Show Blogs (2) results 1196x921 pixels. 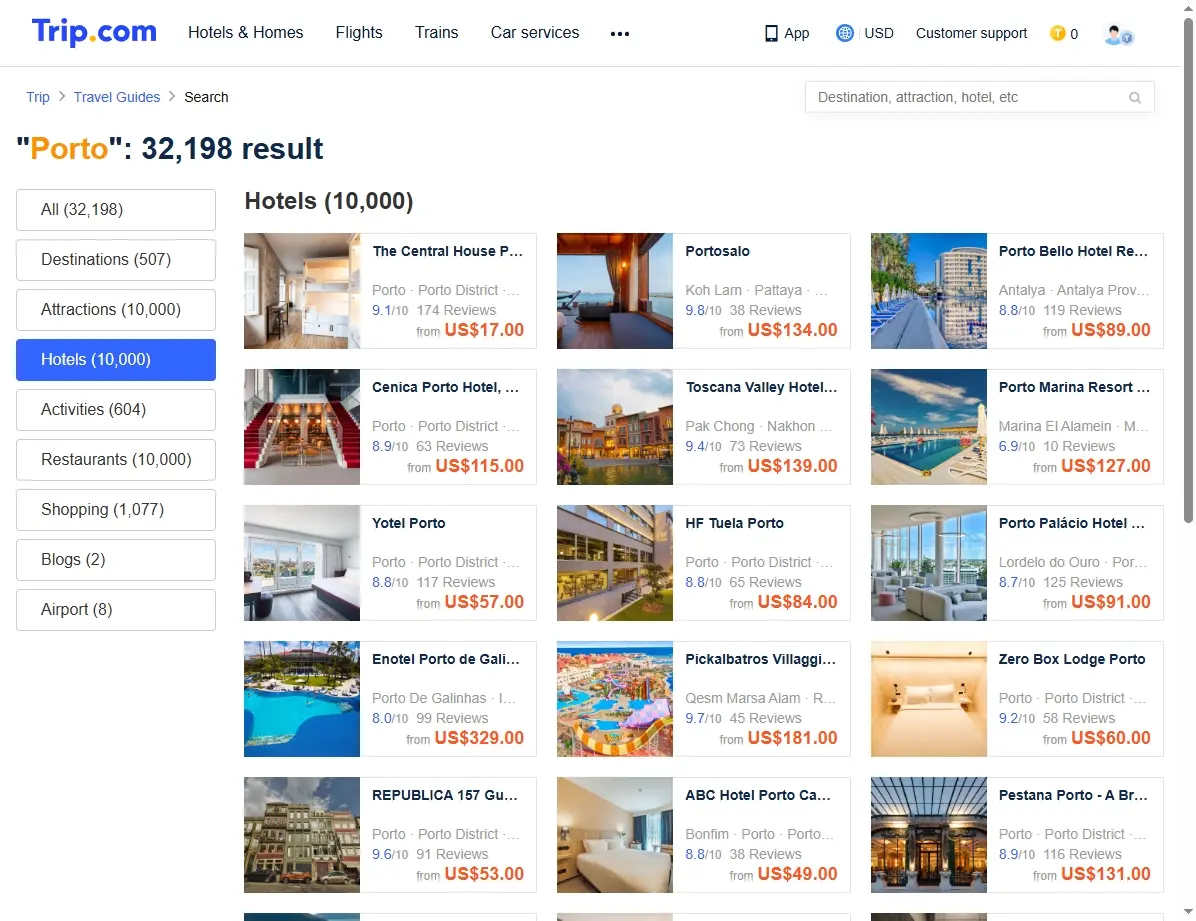pos(116,559)
